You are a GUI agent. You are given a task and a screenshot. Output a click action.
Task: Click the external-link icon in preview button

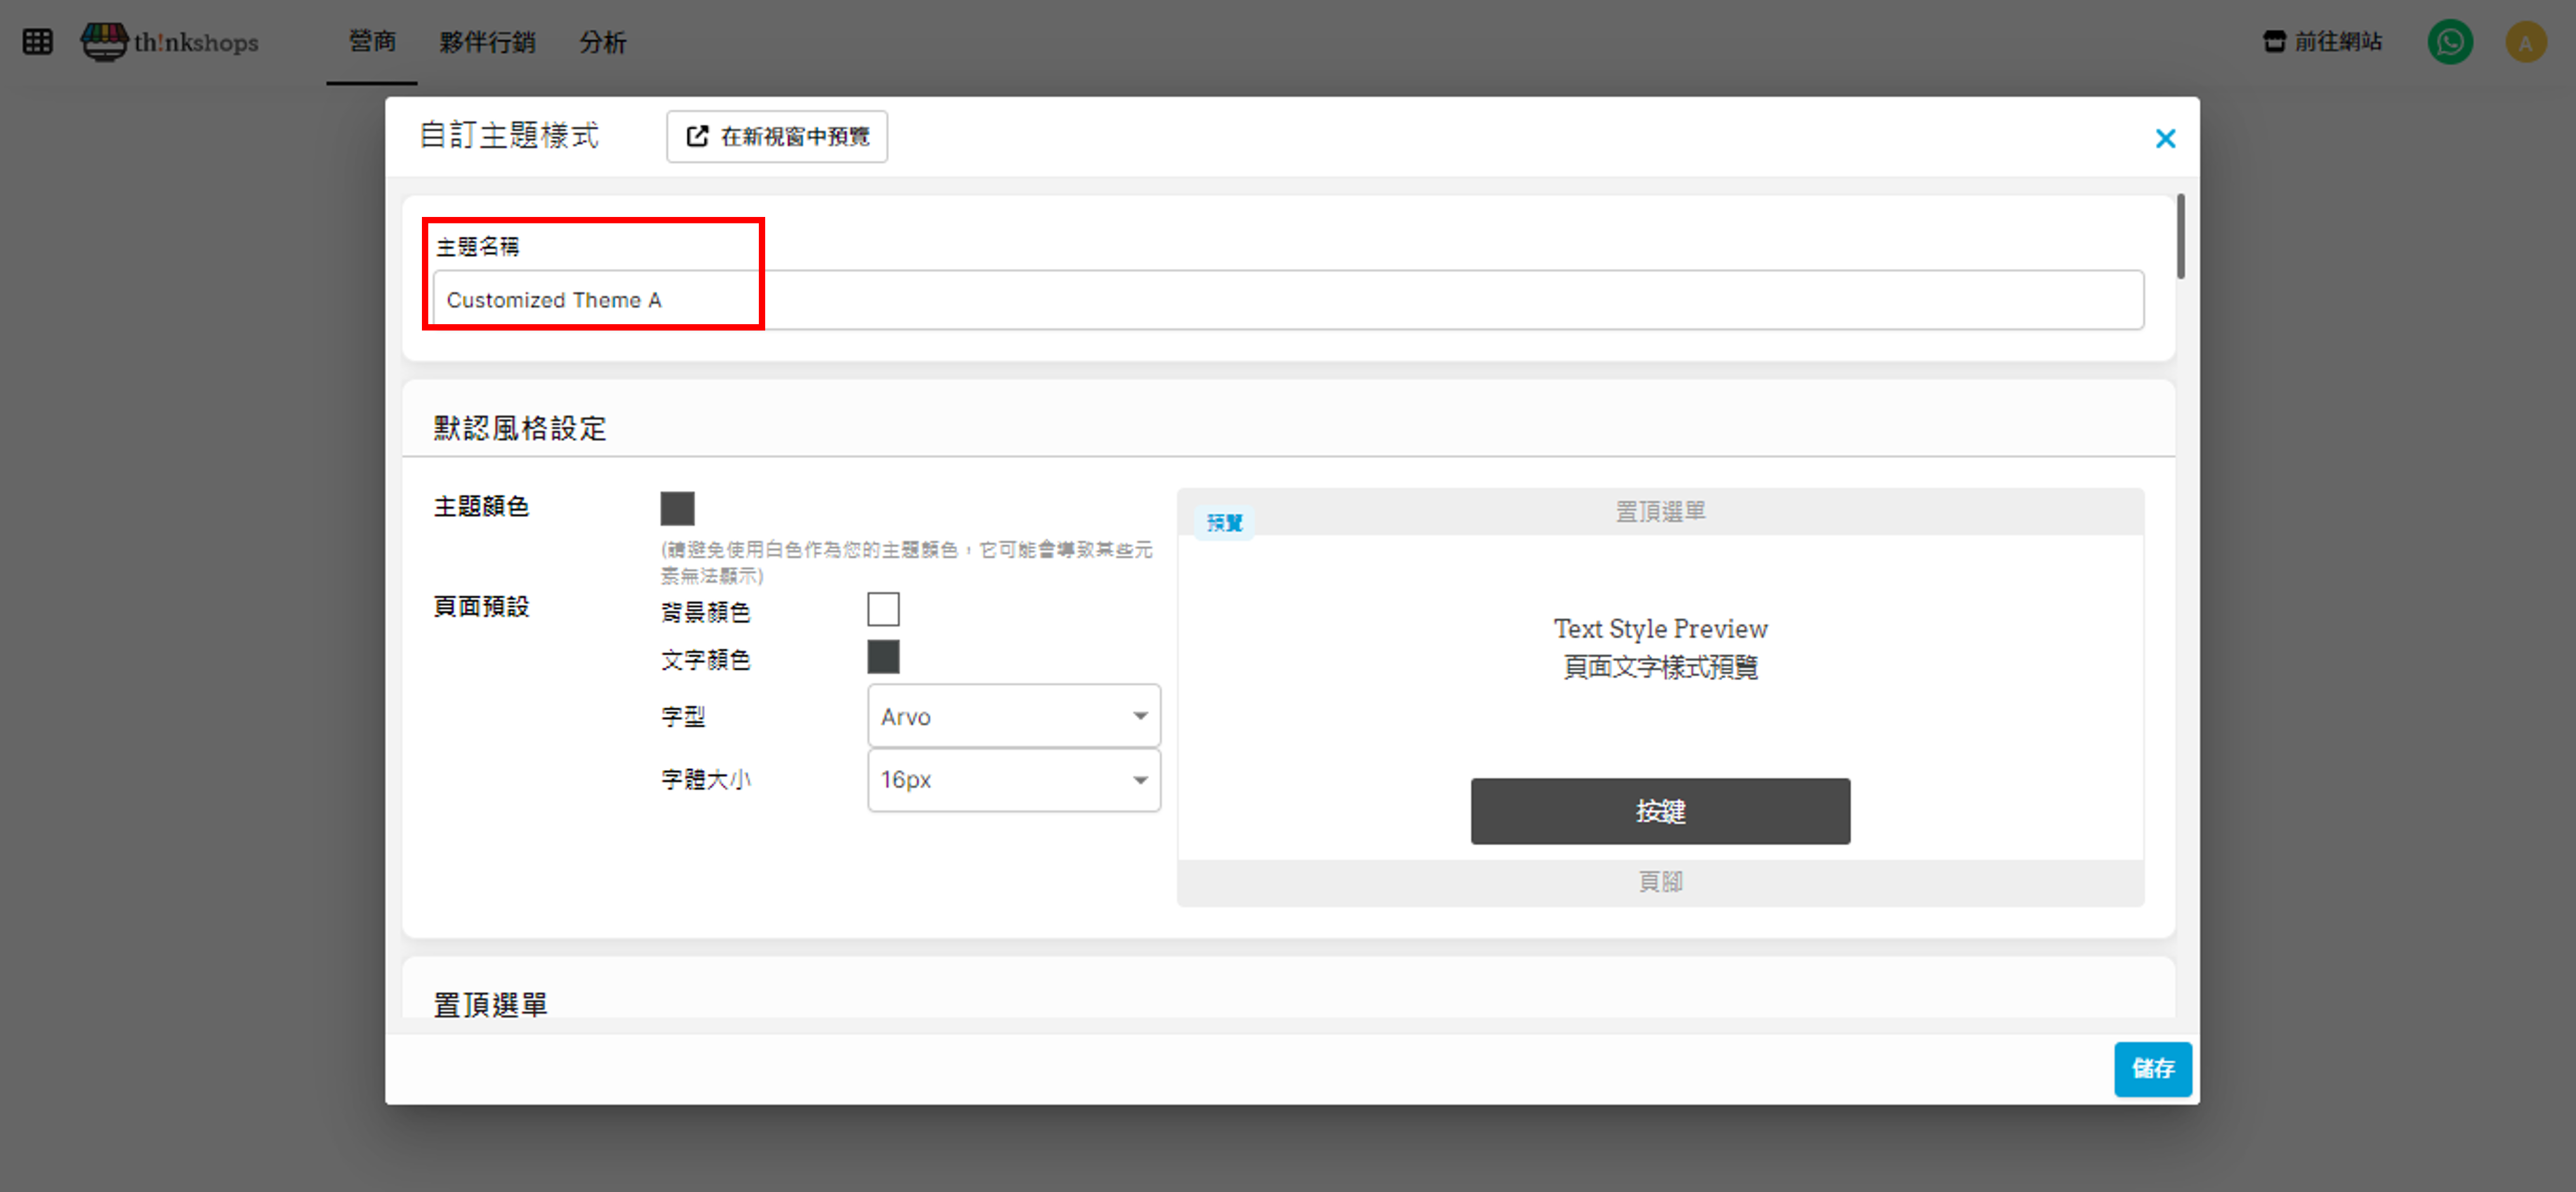point(697,136)
